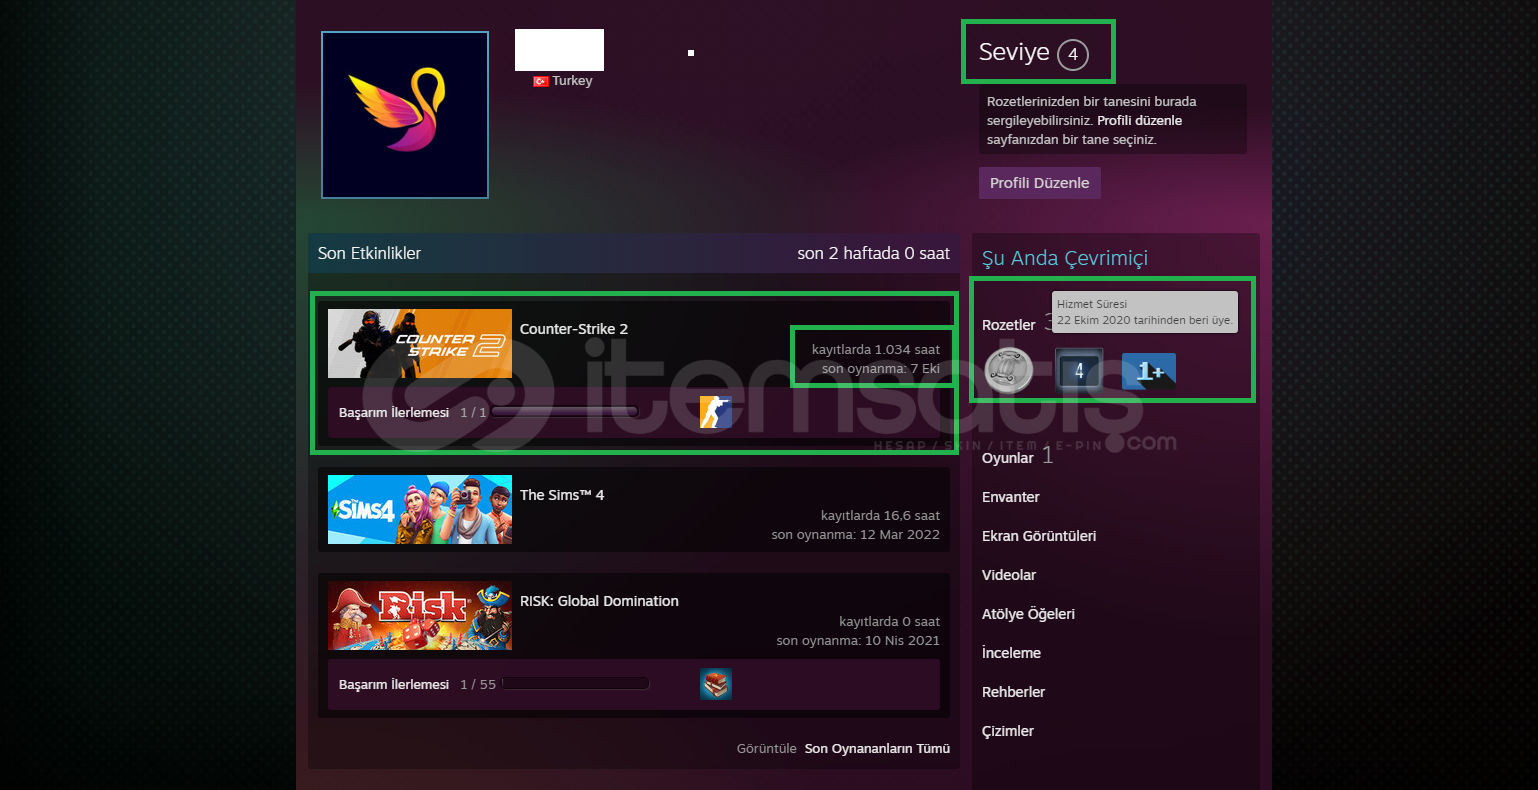Open the silver coin Hizmet Süresi badge
This screenshot has height=790, width=1538.
pos(1007,371)
